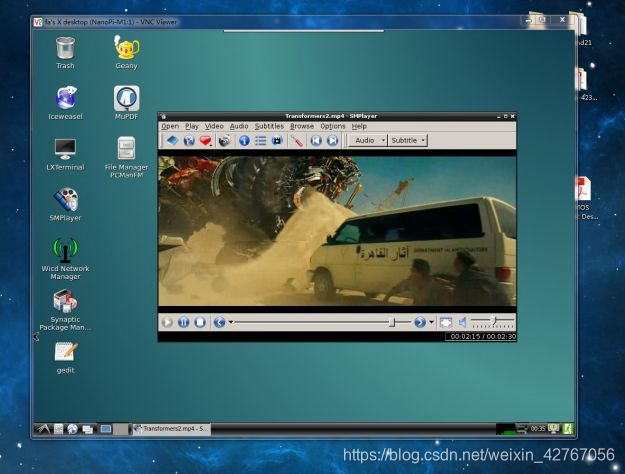Take a screenshot with the camera icon
625x474 pixels.
224,140
